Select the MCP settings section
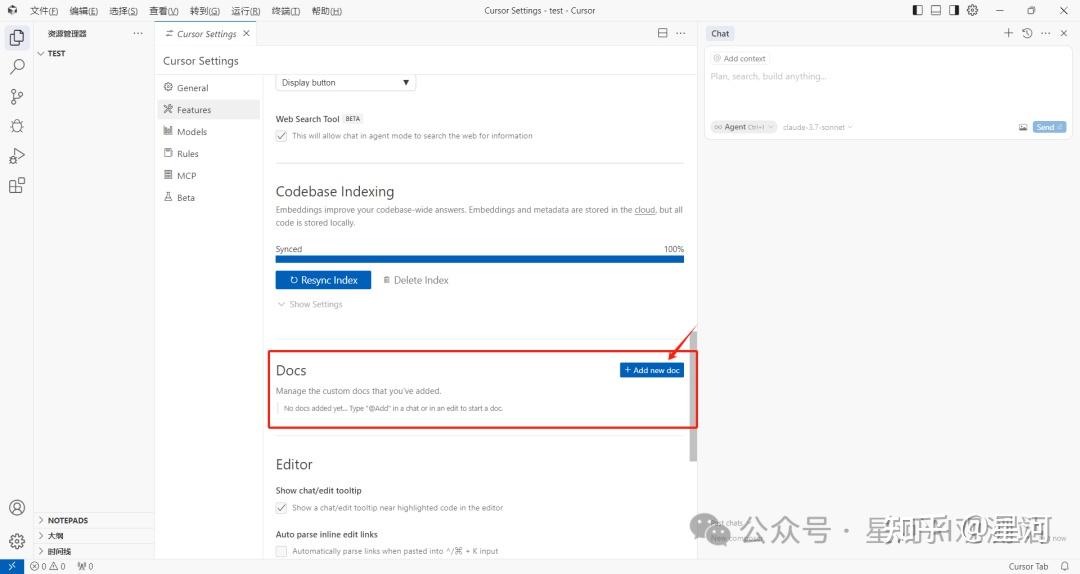 pyautogui.click(x=209, y=176)
